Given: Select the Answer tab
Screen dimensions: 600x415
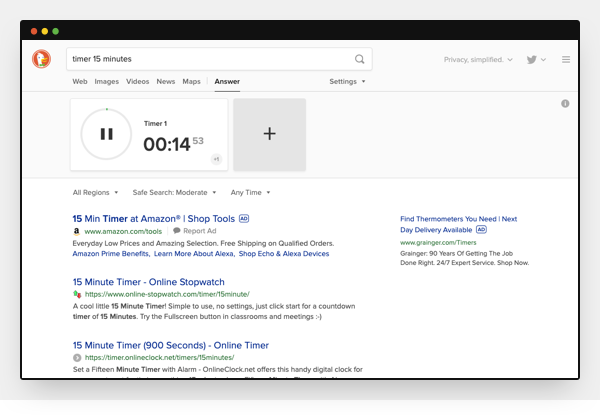Looking at the screenshot, I should point(227,81).
